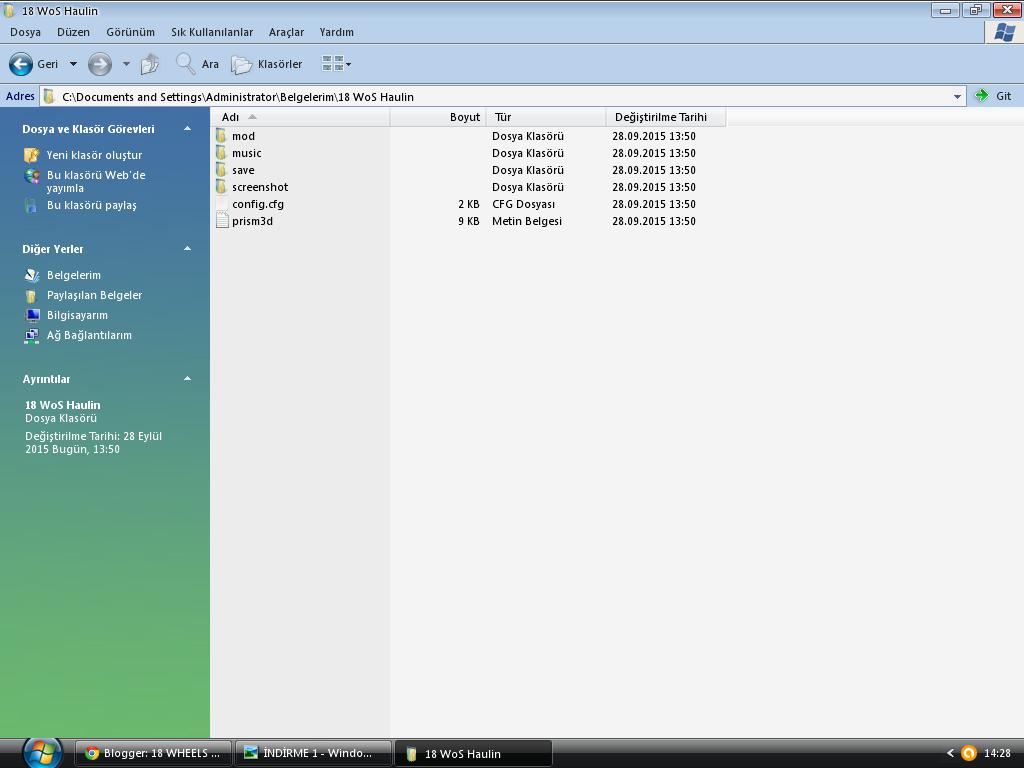This screenshot has height=768, width=1024.
Task: Open the Windows Start orb
Action: [42, 752]
